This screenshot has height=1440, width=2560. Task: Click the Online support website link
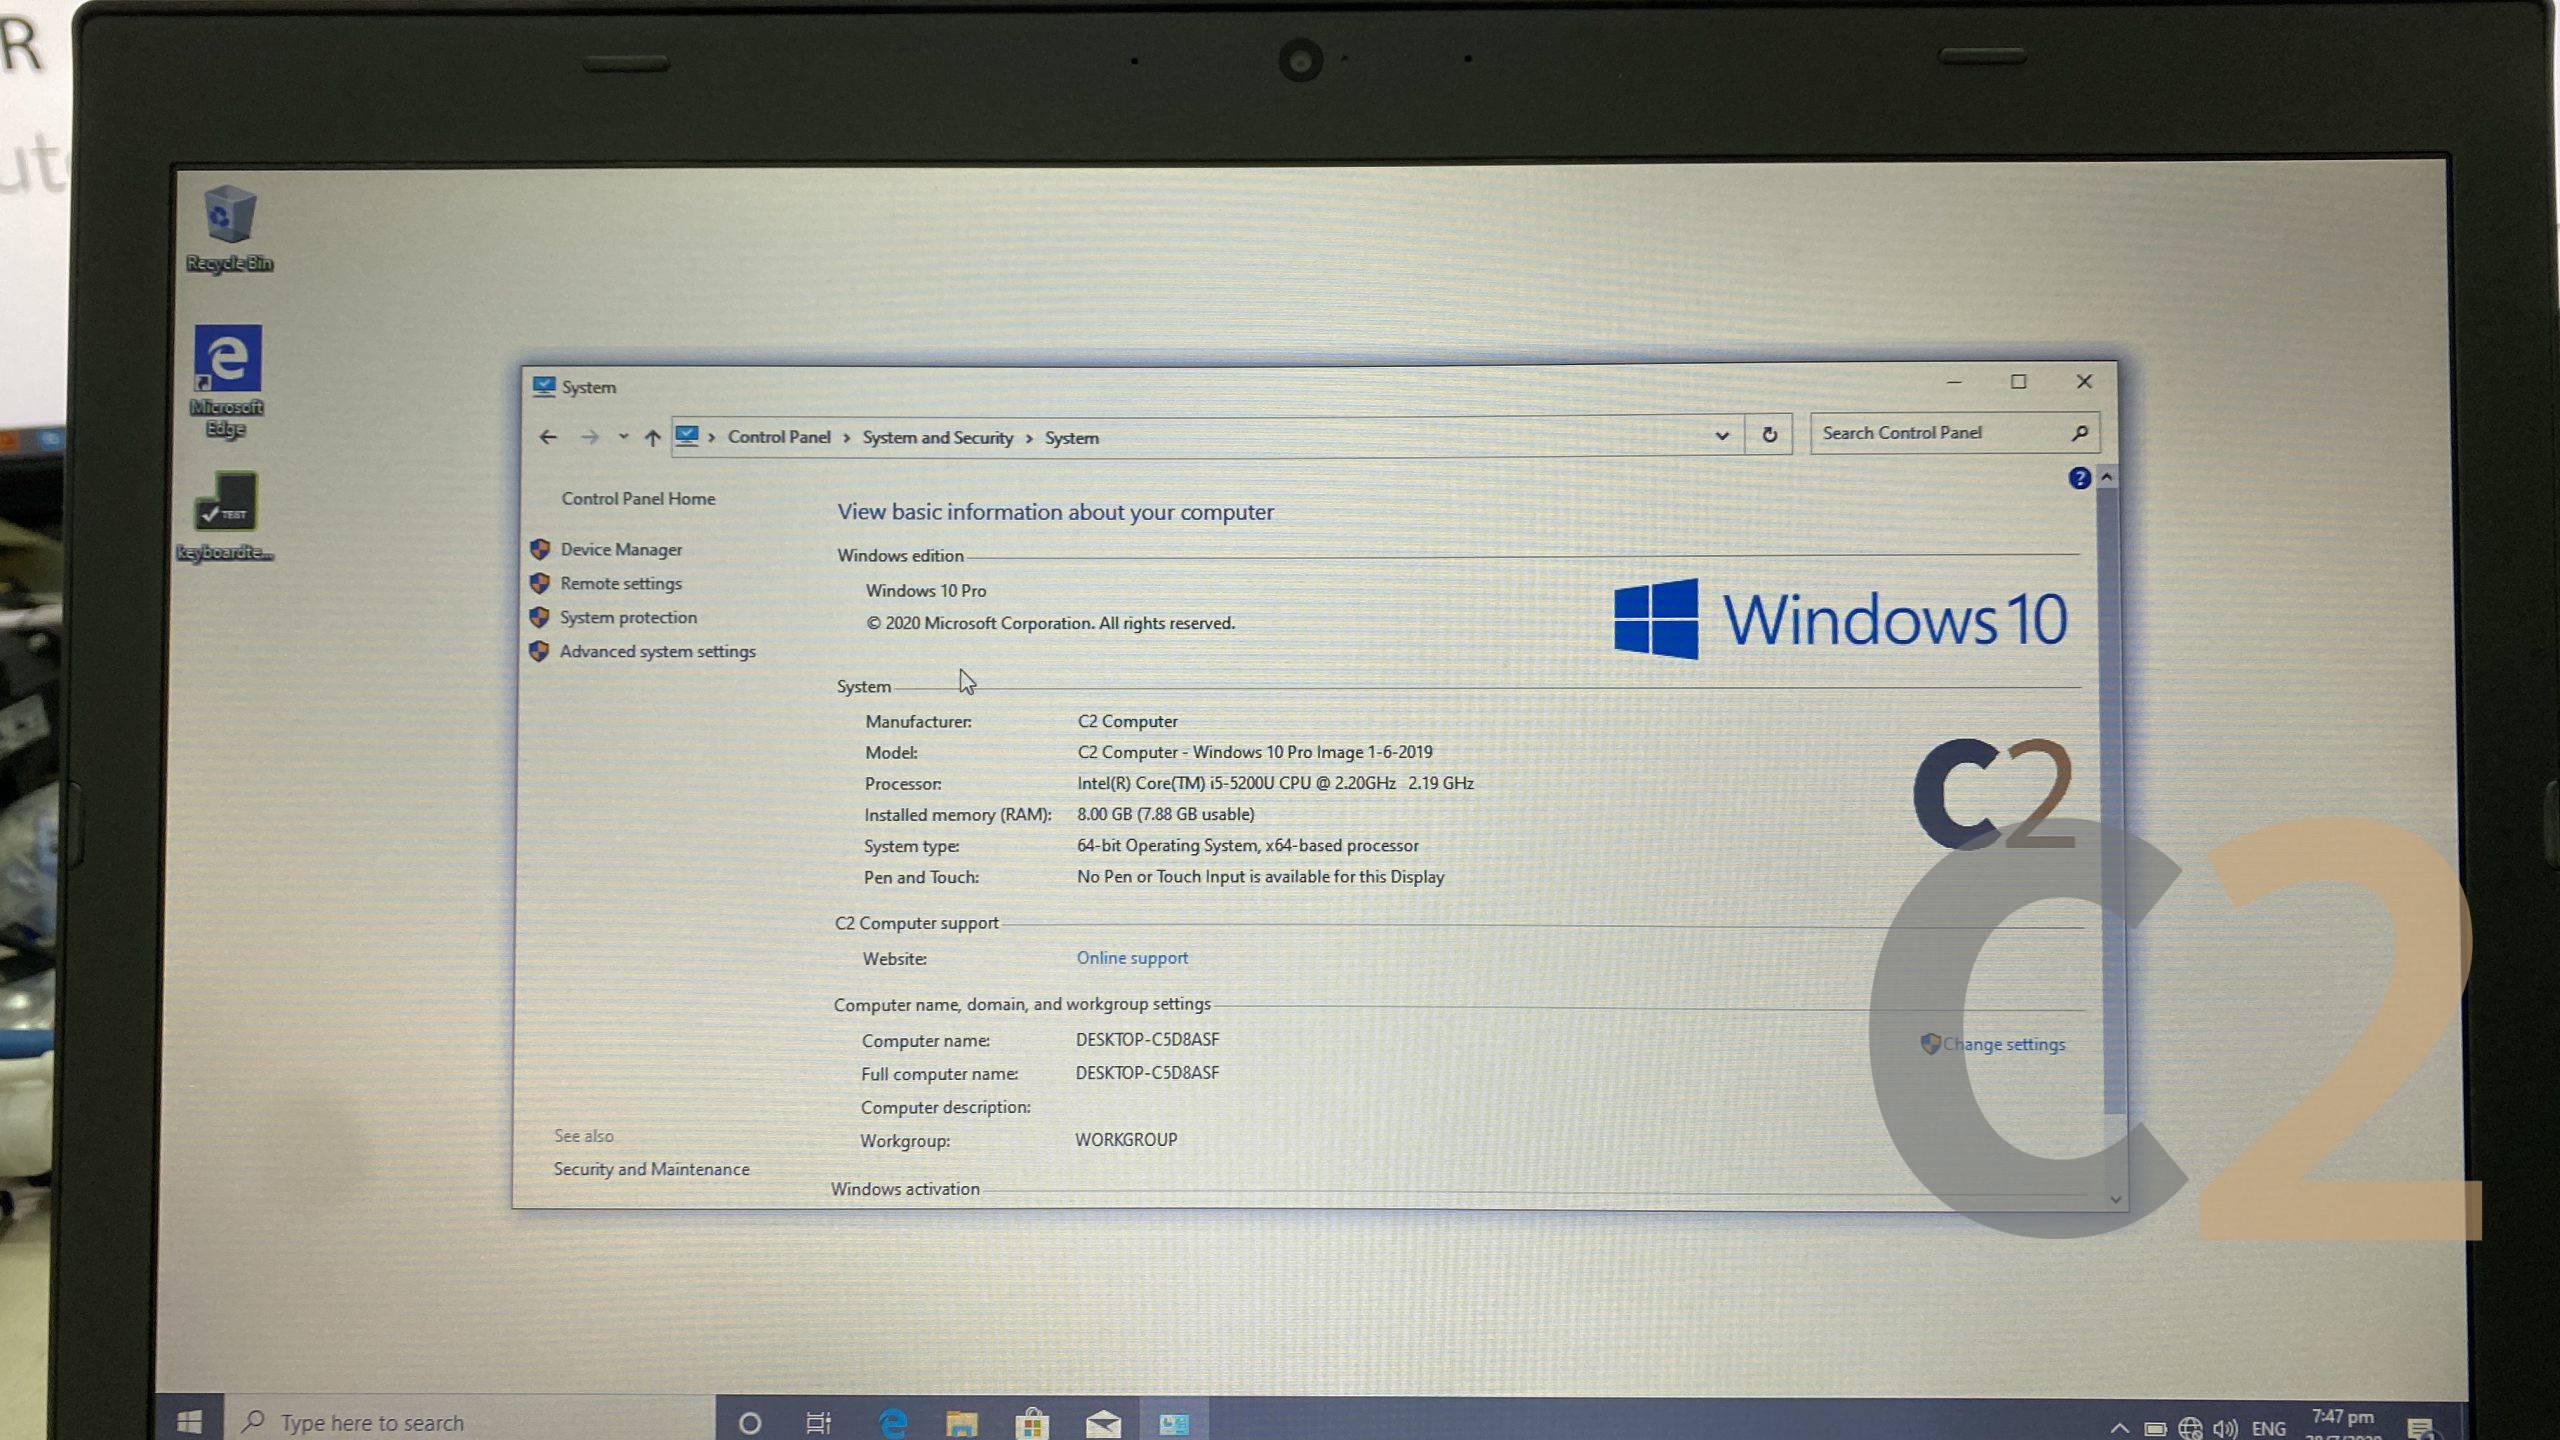(x=1132, y=957)
